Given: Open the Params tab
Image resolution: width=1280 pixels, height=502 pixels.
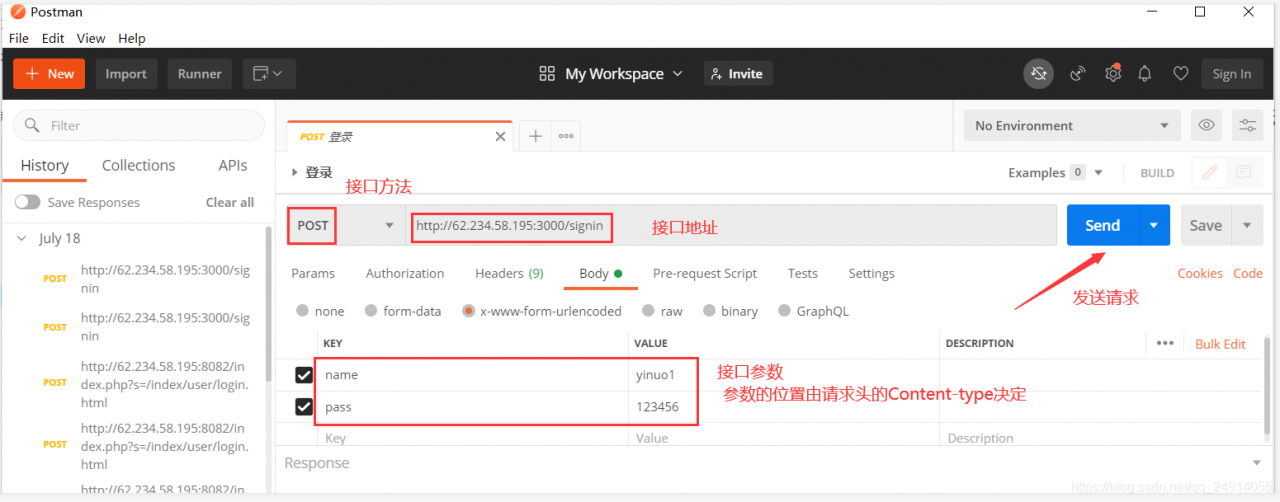Looking at the screenshot, I should pyautogui.click(x=313, y=273).
